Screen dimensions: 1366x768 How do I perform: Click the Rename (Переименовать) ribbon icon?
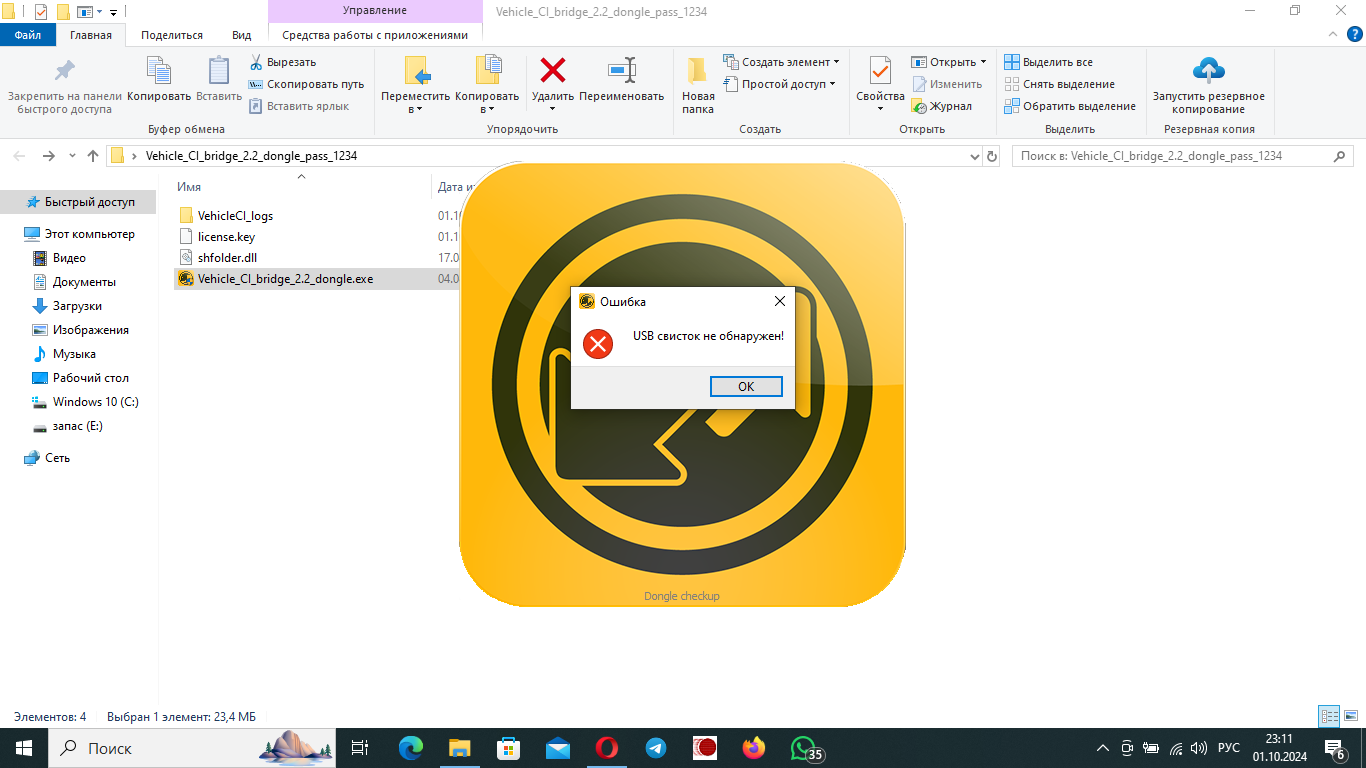[x=621, y=72]
